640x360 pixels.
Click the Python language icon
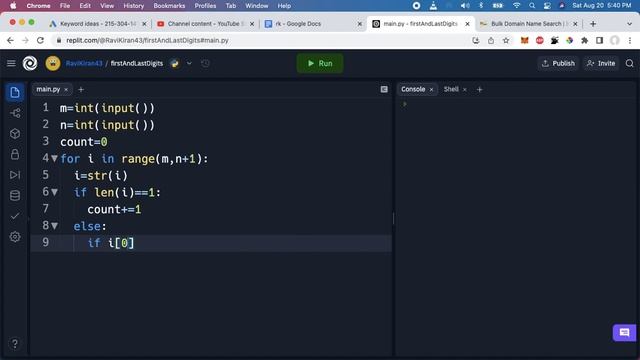point(175,63)
